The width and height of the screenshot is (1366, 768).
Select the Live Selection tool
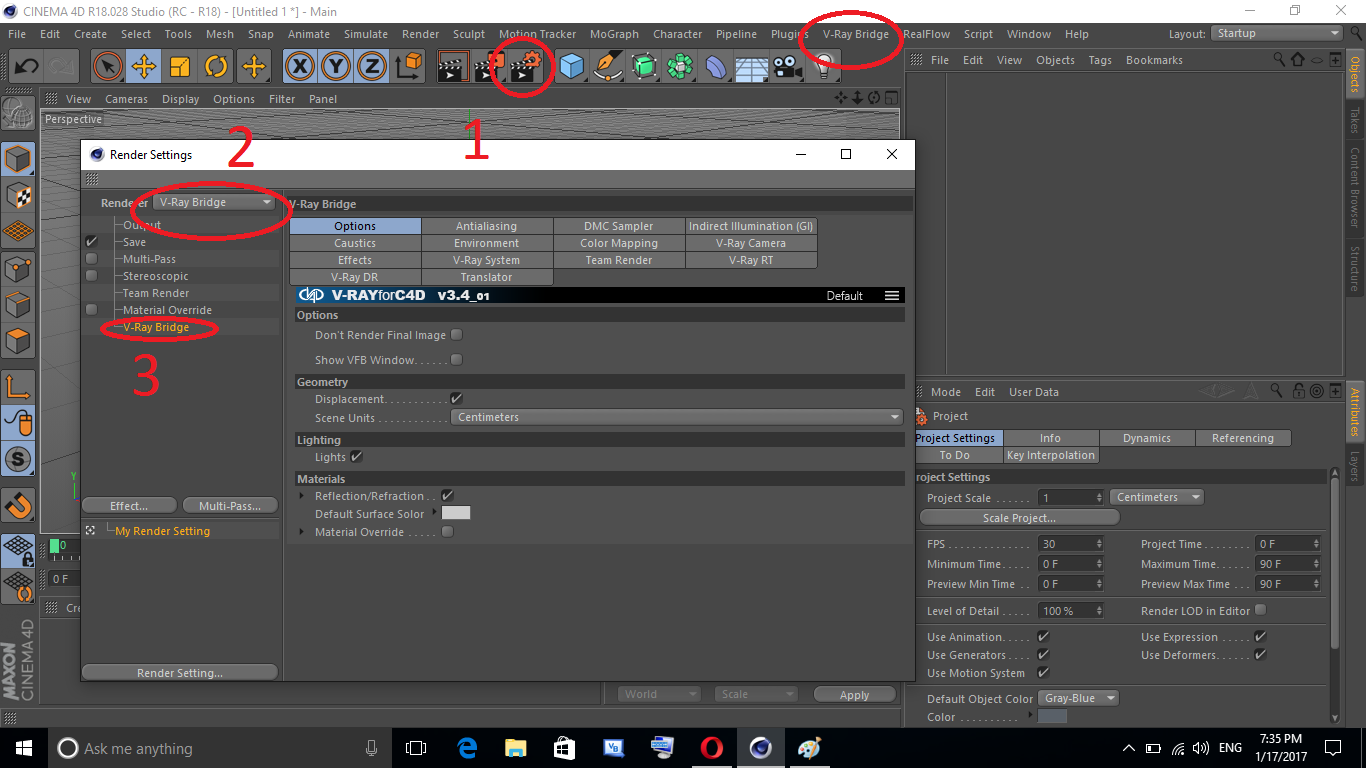pyautogui.click(x=108, y=67)
